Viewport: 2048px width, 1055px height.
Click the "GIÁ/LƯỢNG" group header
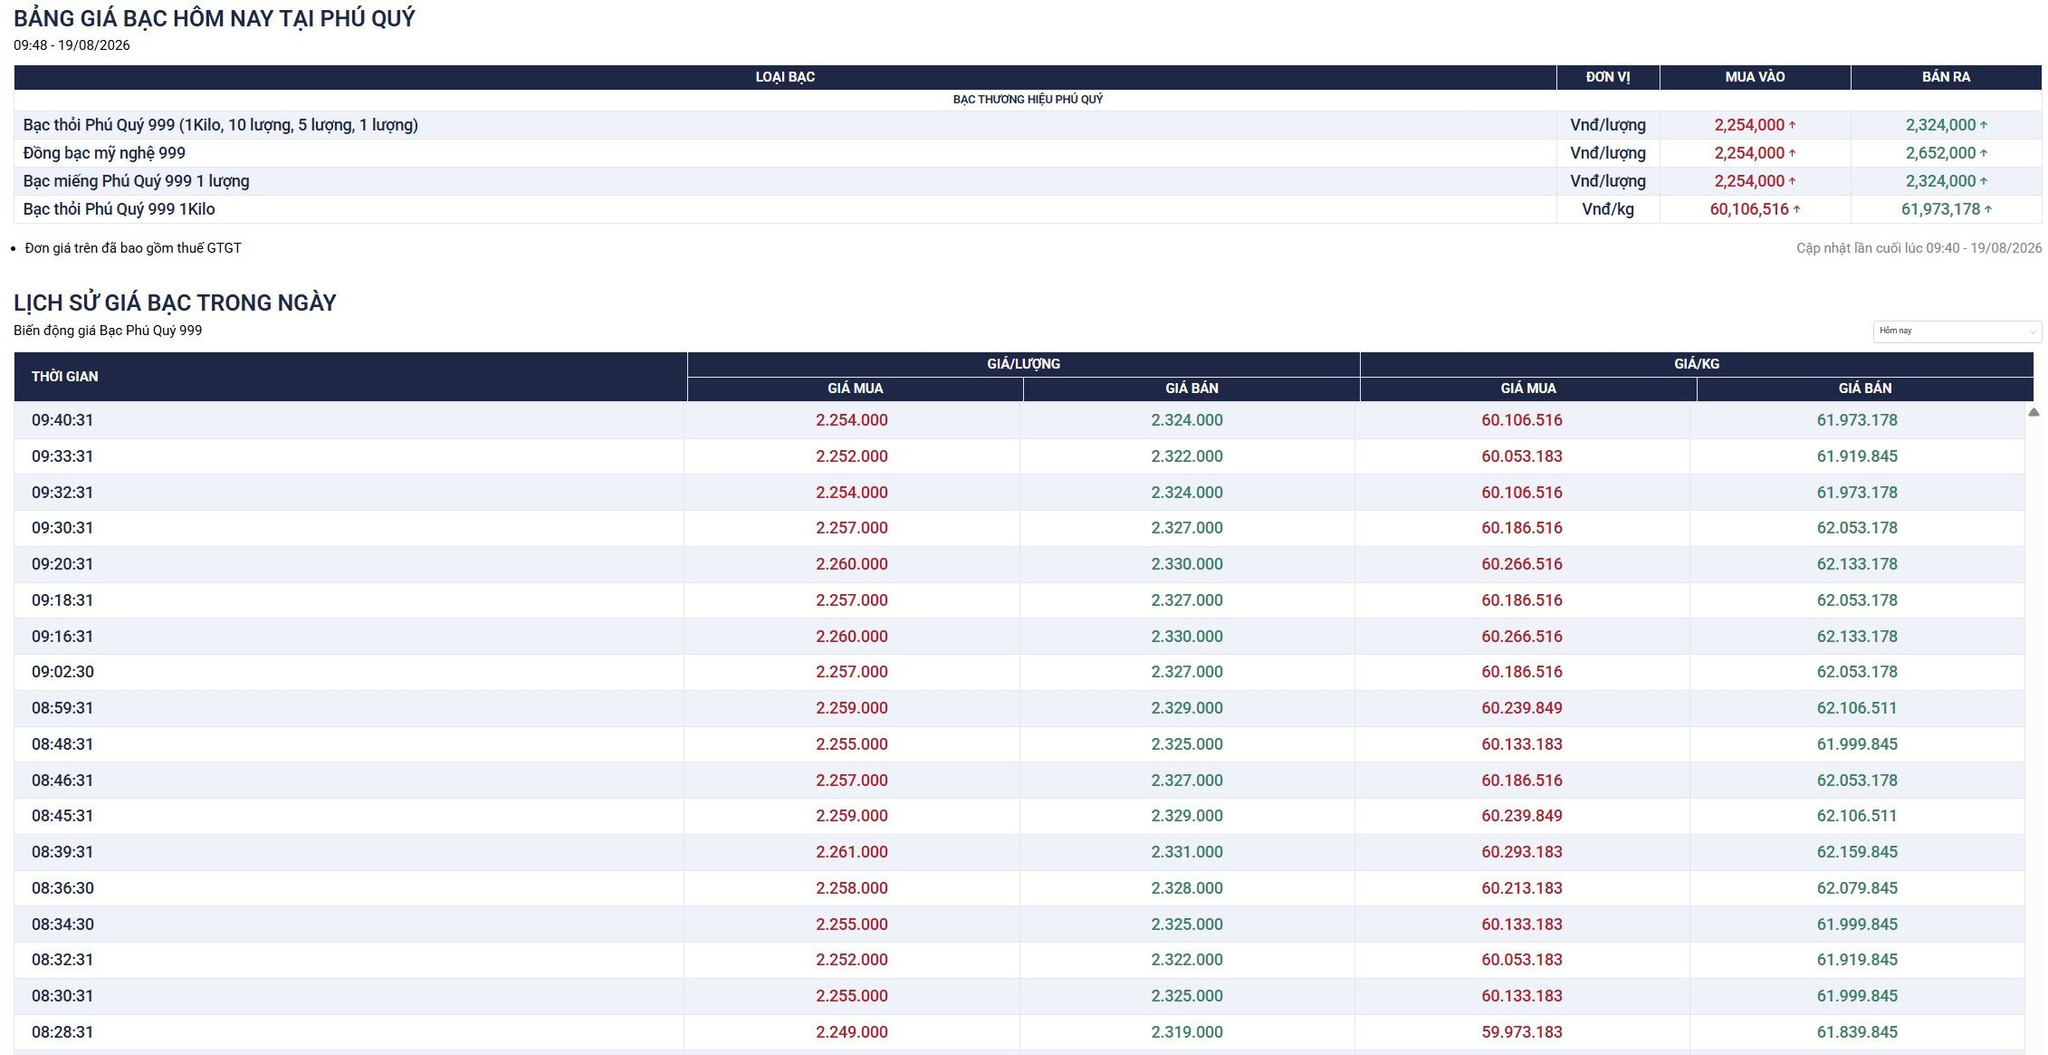point(1023,364)
